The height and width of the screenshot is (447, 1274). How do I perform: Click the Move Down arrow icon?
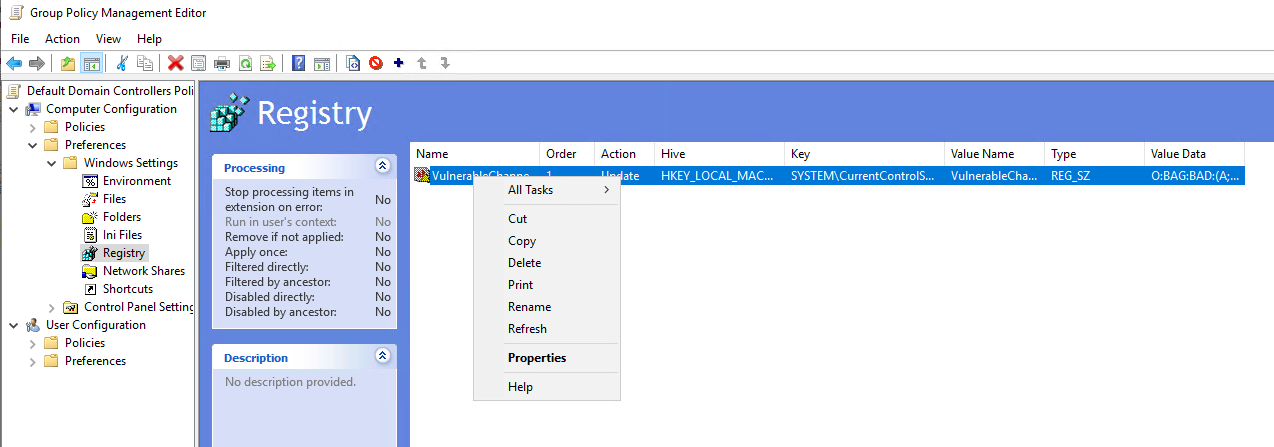[445, 63]
